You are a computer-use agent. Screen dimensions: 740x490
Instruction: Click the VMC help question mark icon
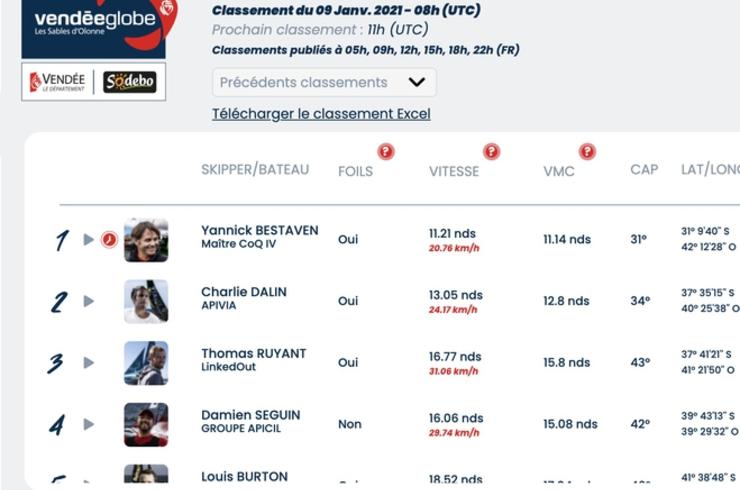588,152
